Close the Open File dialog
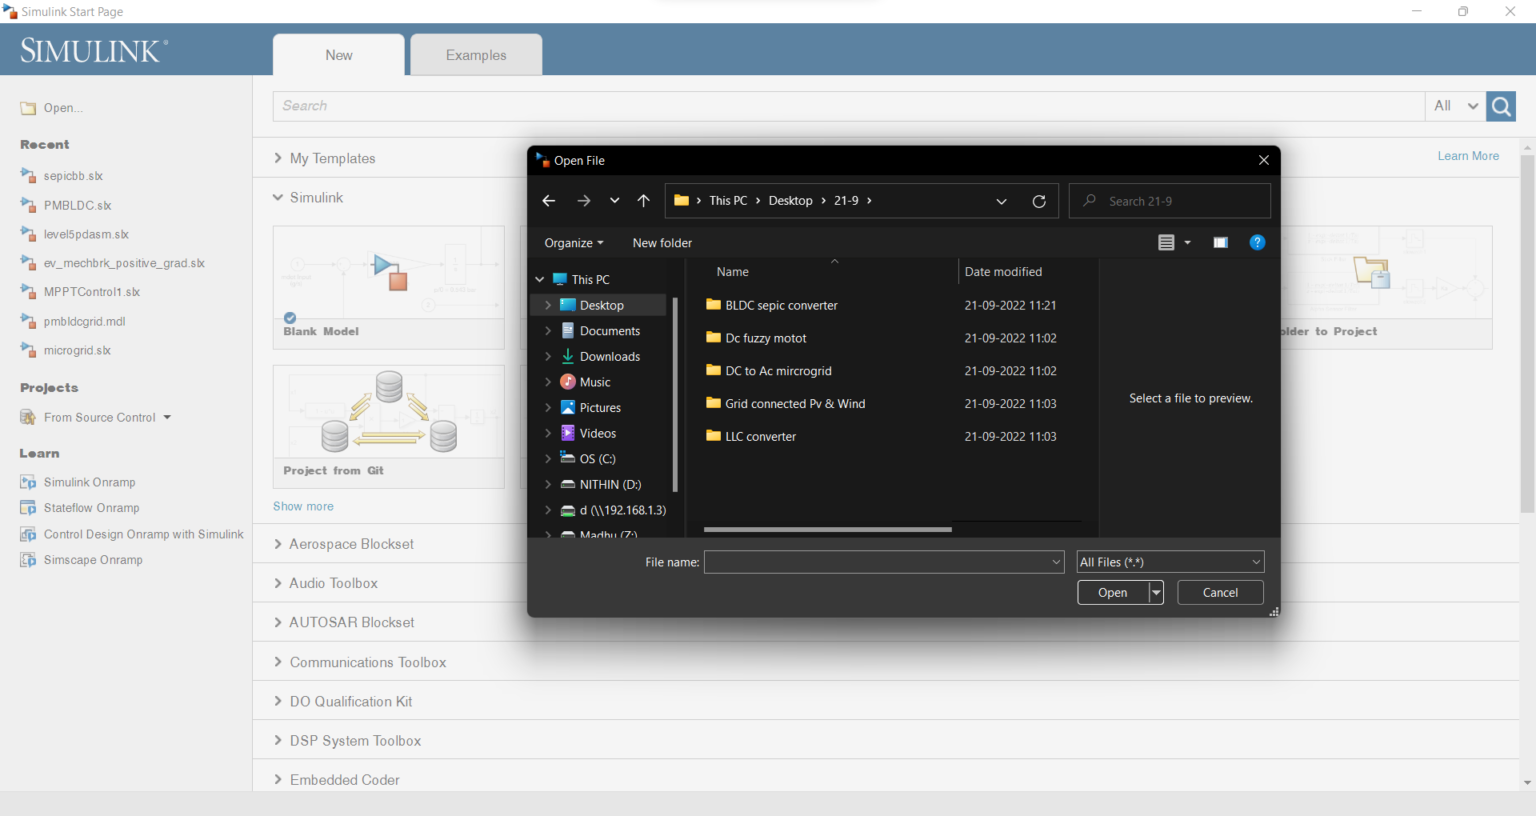1536x816 pixels. (x=1264, y=160)
